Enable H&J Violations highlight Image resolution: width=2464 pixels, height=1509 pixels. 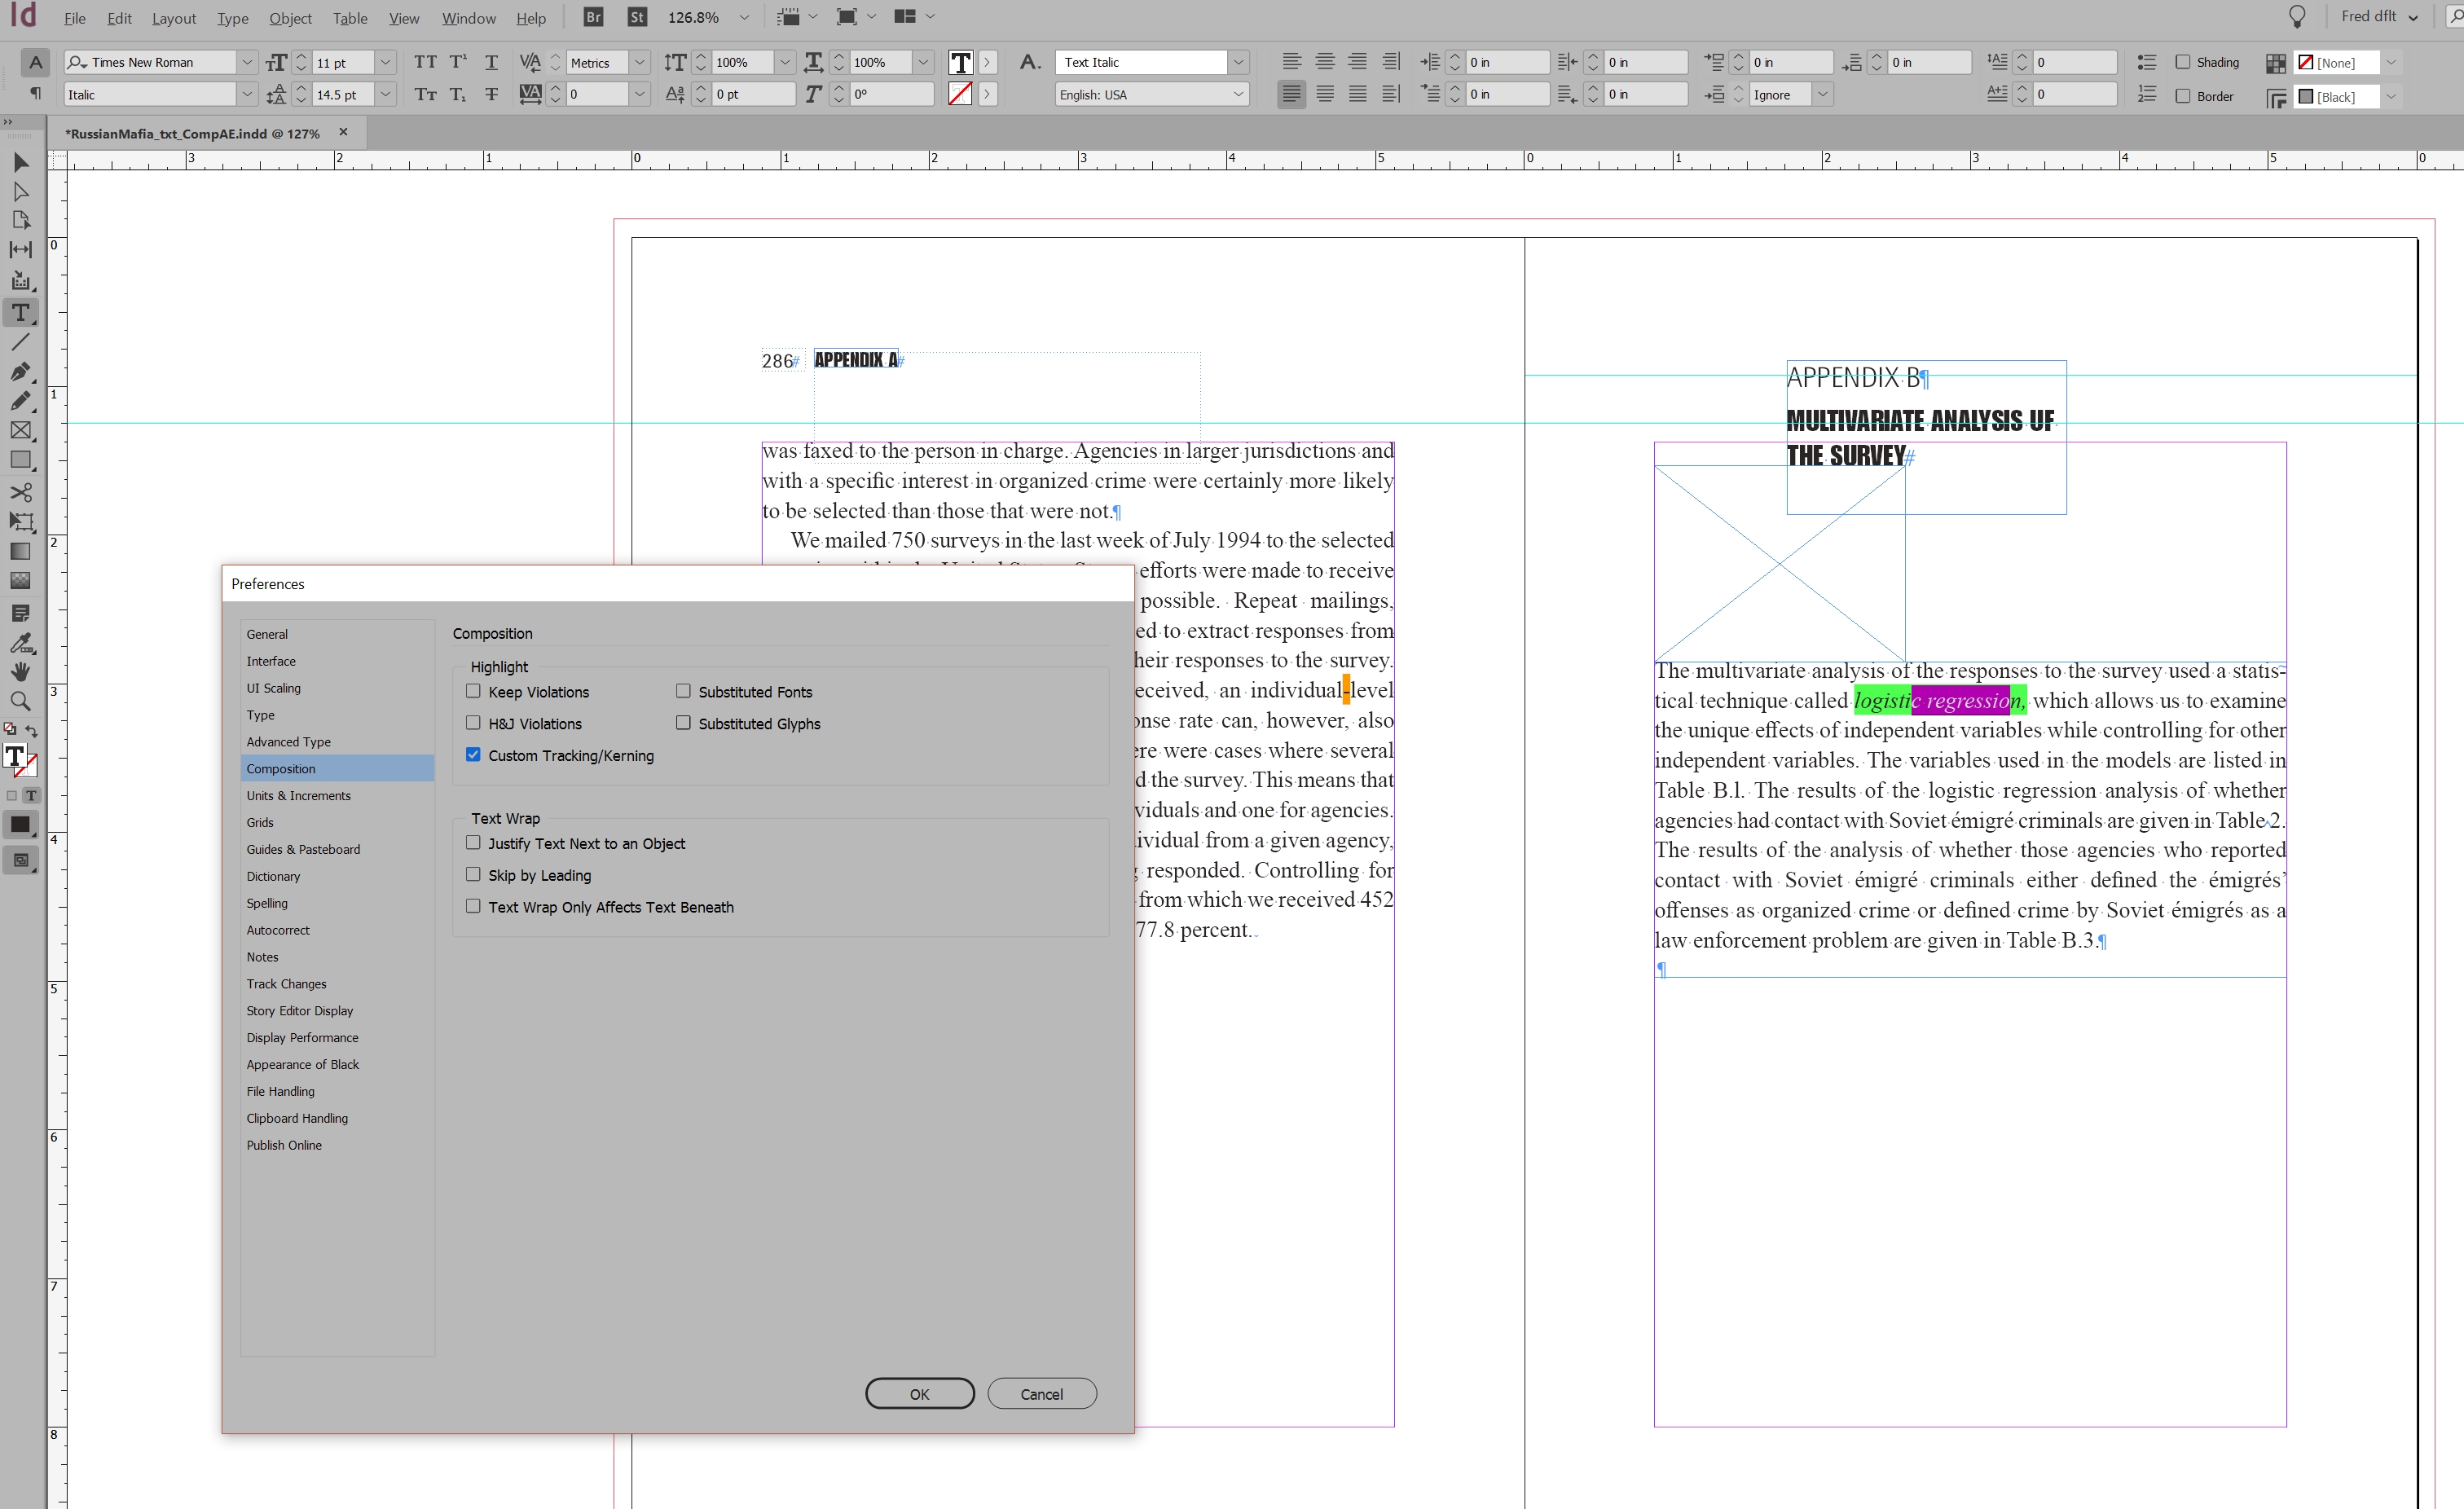point(473,723)
